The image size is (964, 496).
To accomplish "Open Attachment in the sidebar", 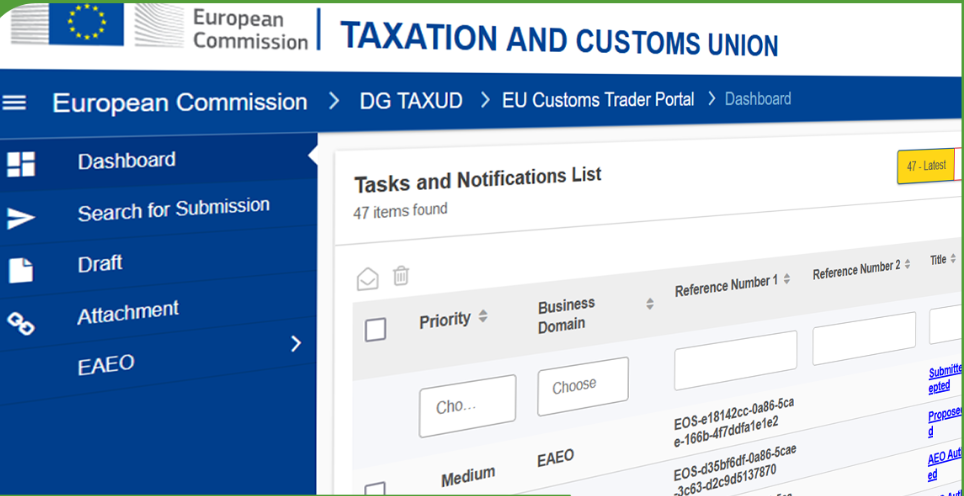I will [128, 312].
